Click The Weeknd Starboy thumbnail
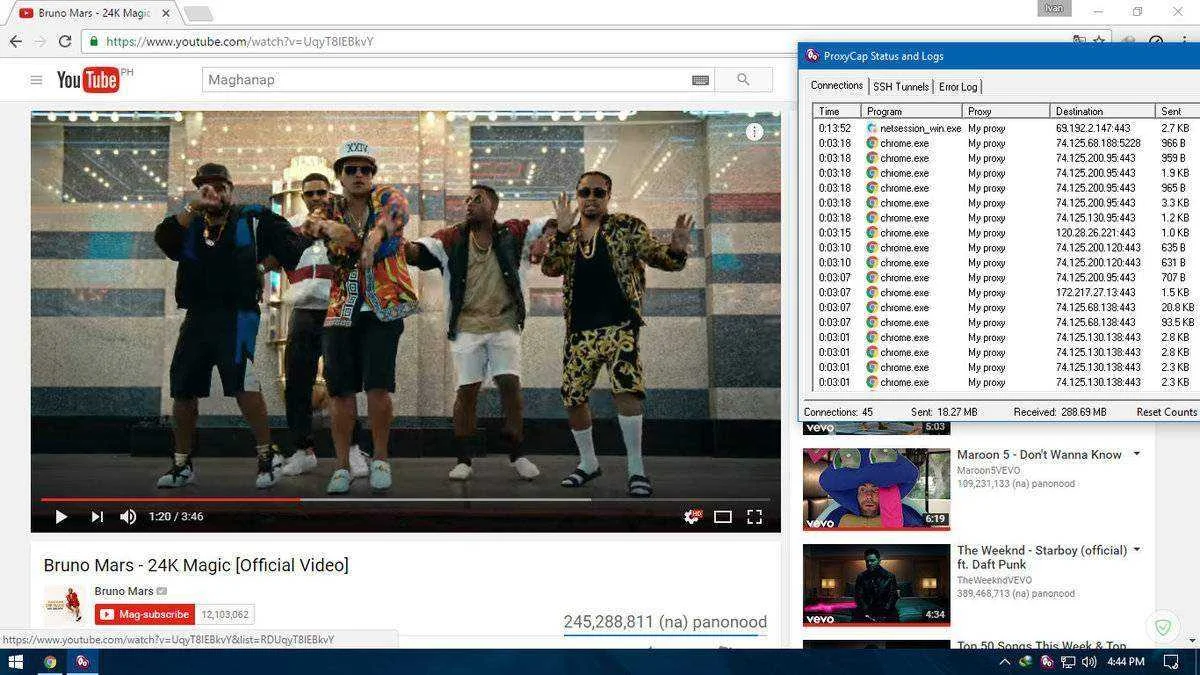 tap(876, 585)
